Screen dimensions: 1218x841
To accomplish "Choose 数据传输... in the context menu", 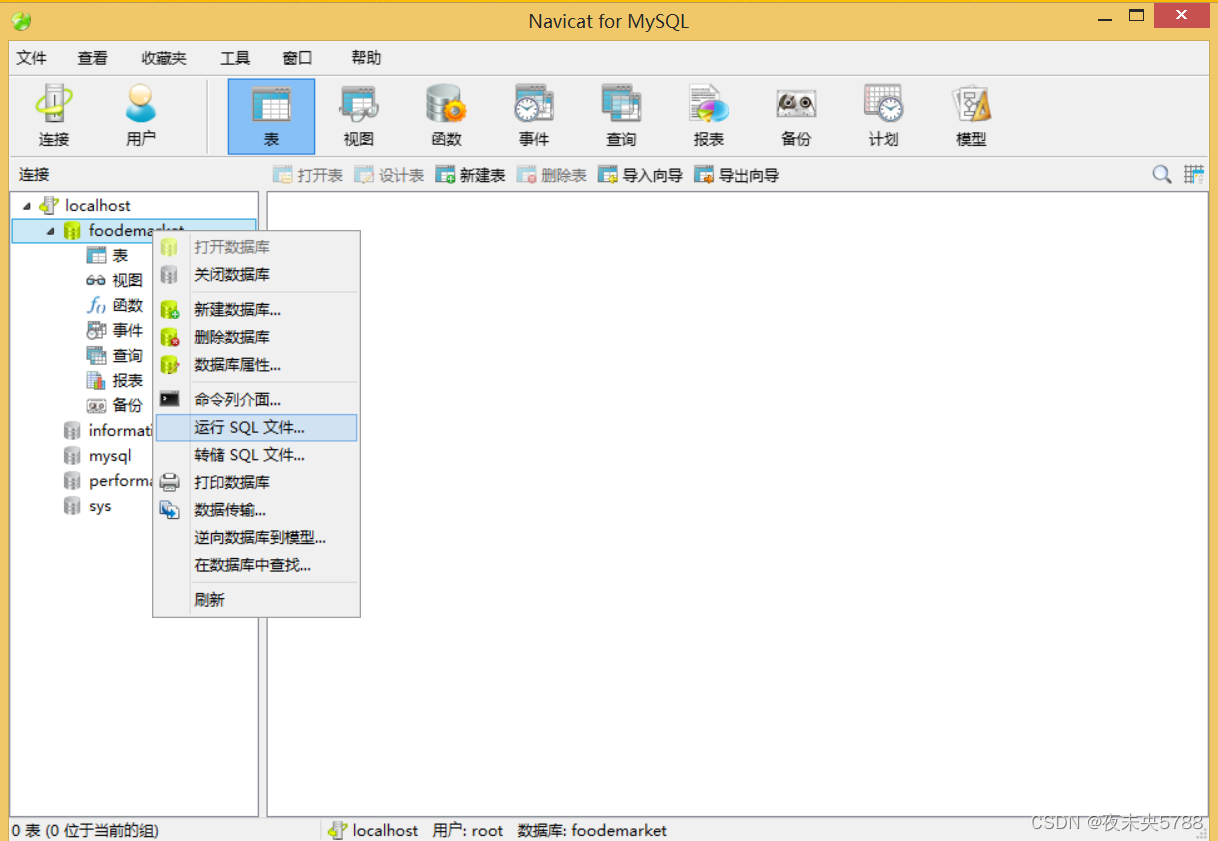I will pyautogui.click(x=256, y=510).
